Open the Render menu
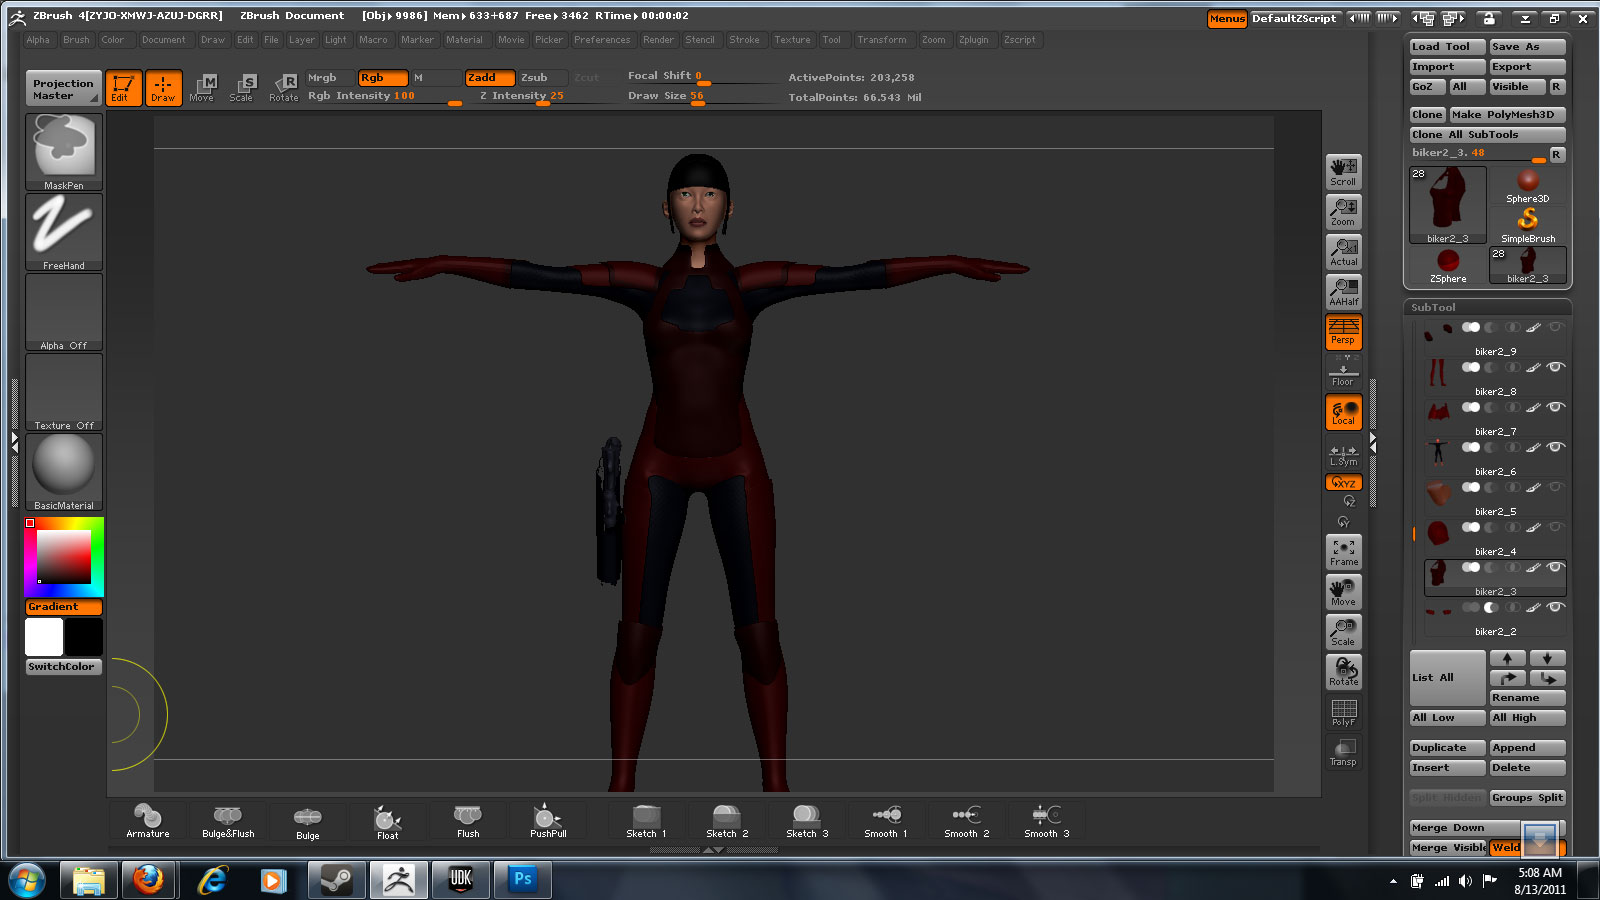The height and width of the screenshot is (900, 1600). 658,40
